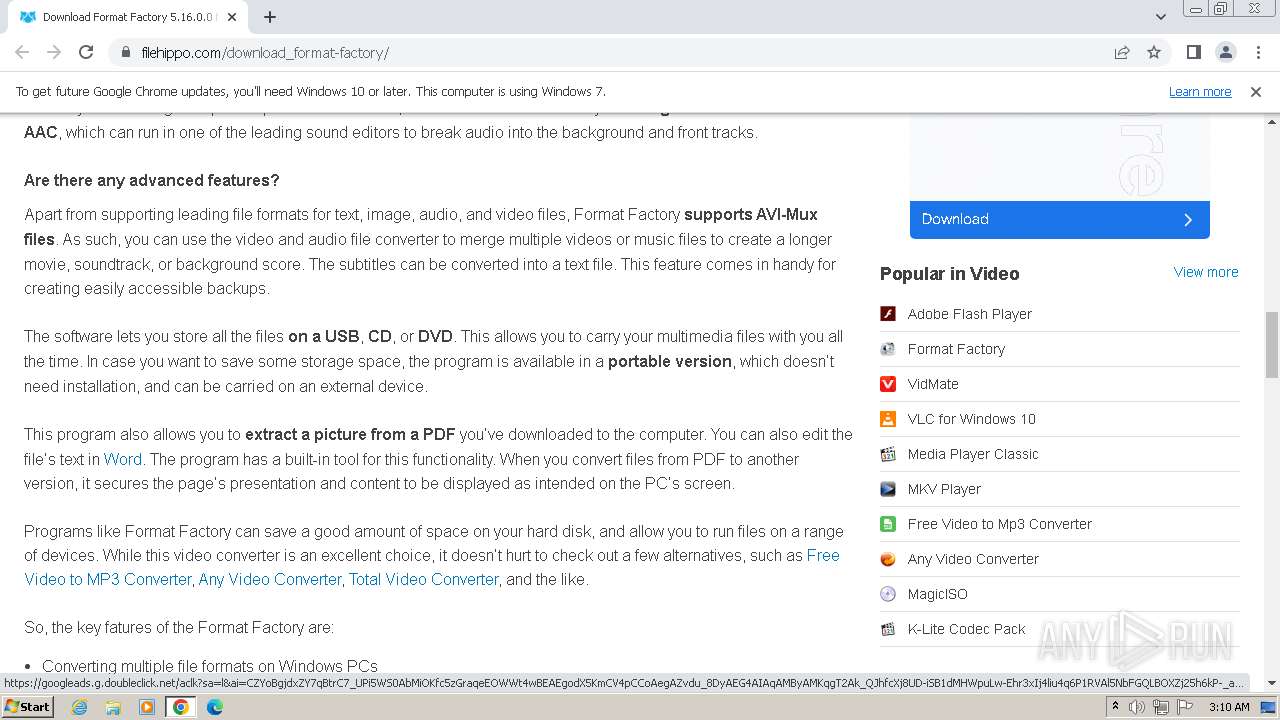This screenshot has width=1280, height=720.
Task: Open the tab search dropdown arrow
Action: pyautogui.click(x=1160, y=17)
